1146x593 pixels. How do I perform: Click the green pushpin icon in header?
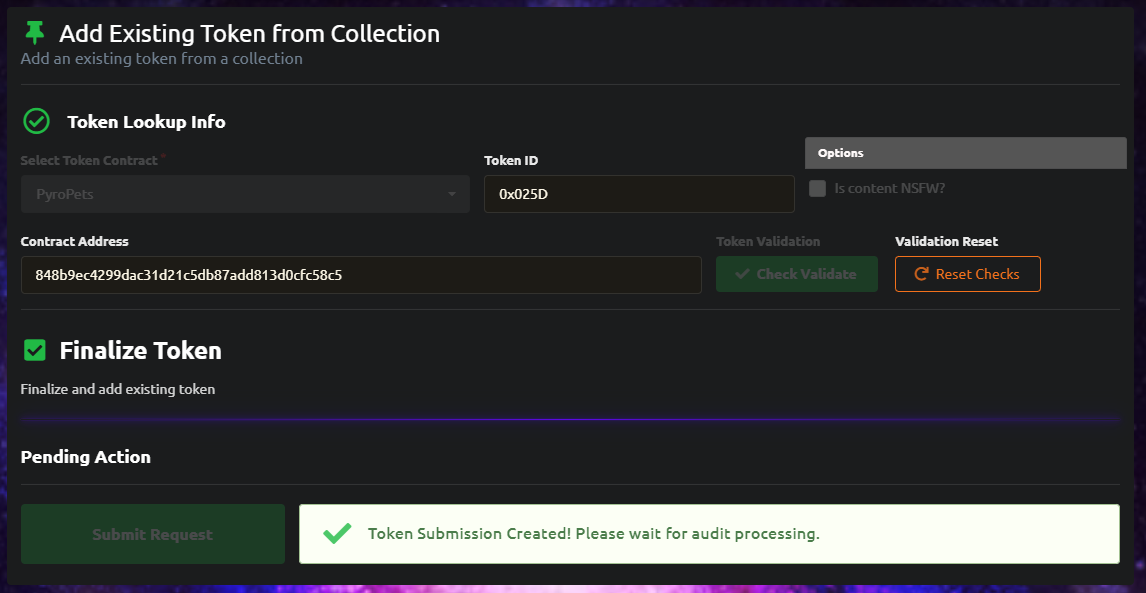coord(34,33)
